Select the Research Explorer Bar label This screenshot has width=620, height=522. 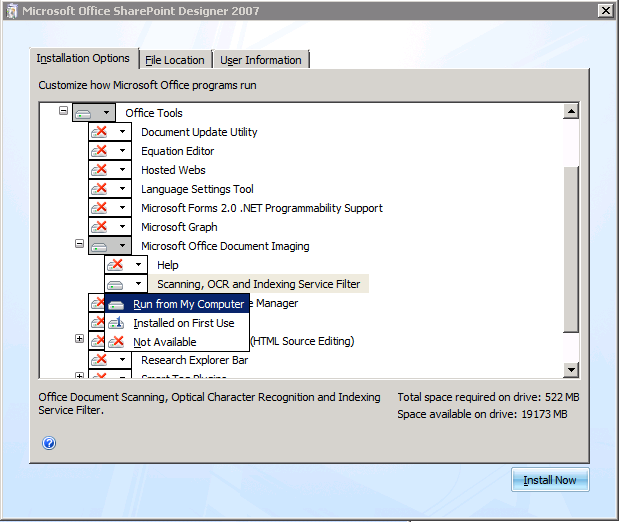[195, 360]
